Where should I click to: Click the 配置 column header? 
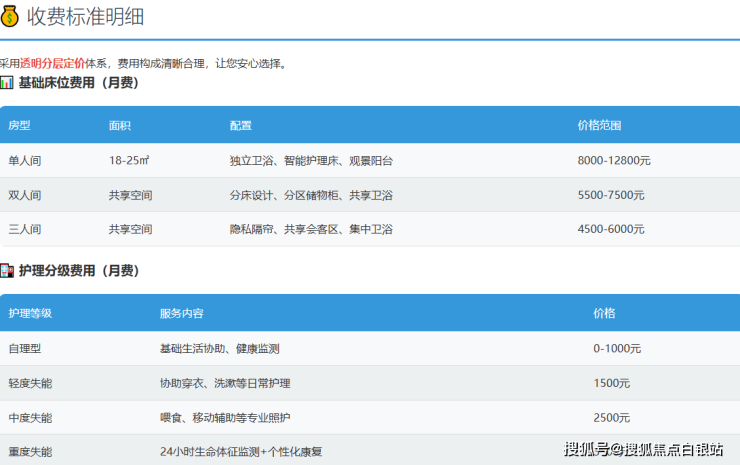[240, 126]
